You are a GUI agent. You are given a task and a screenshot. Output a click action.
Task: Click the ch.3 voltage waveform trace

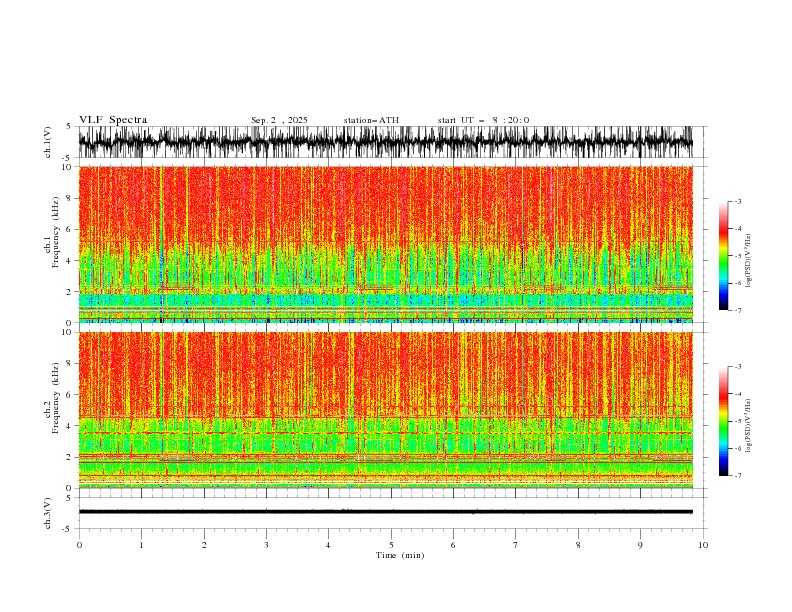coord(385,512)
